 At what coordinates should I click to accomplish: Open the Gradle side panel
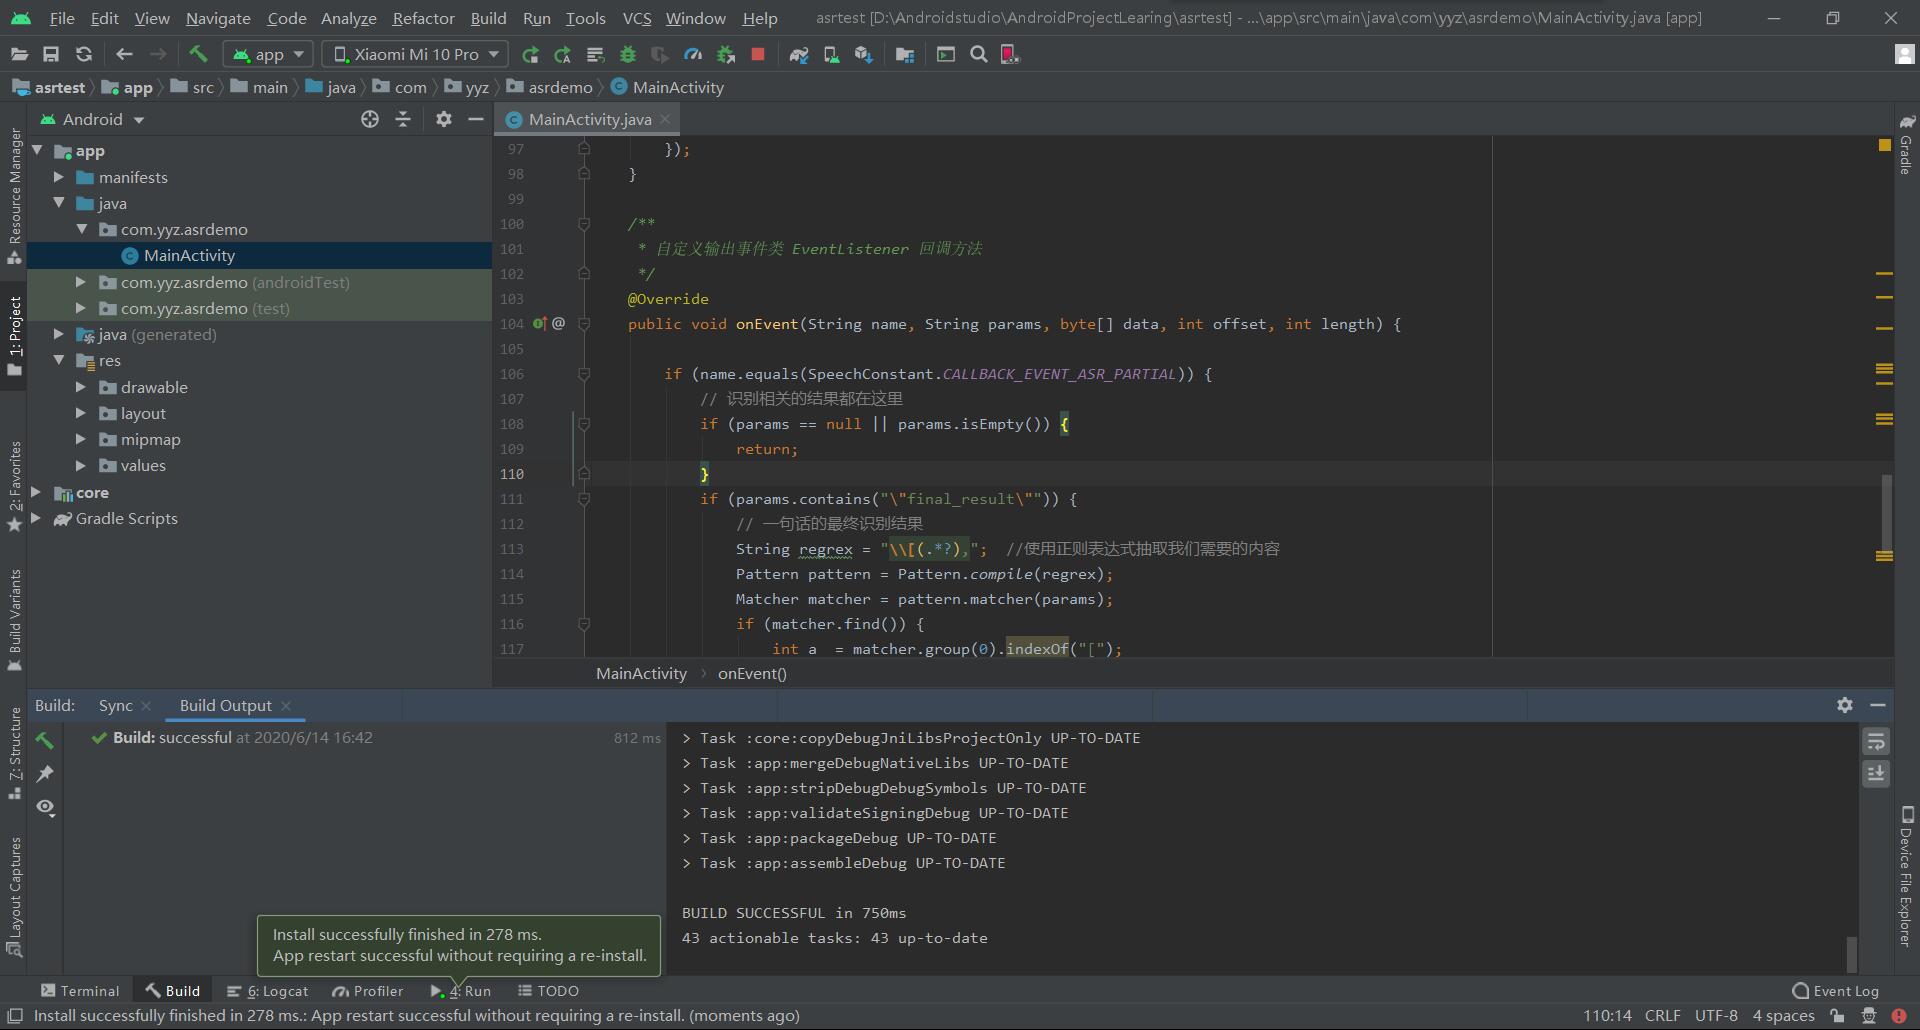pos(1906,145)
